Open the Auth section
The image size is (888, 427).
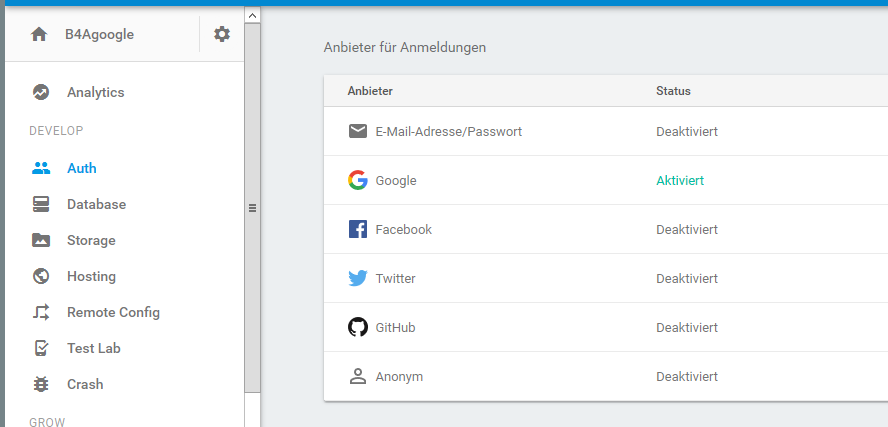[x=81, y=168]
